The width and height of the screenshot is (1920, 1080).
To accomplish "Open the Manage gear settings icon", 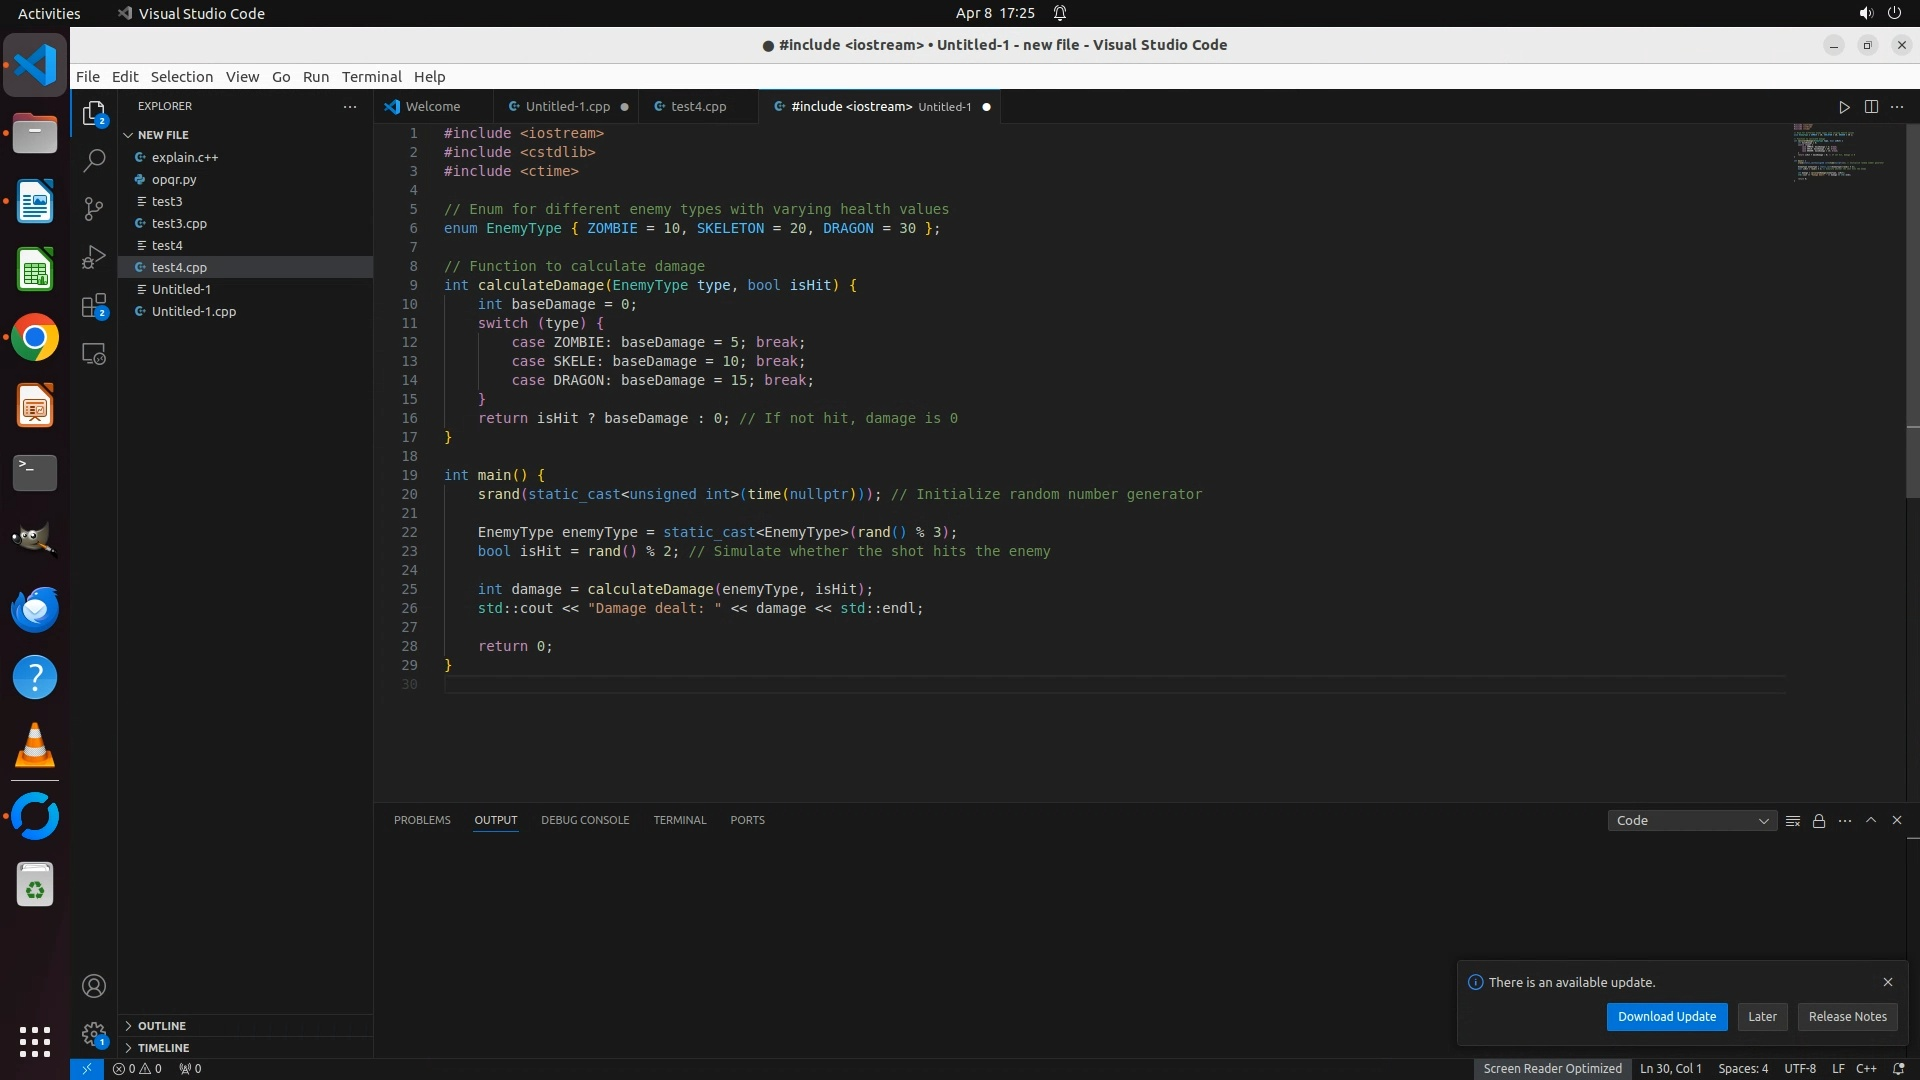I will (94, 1033).
